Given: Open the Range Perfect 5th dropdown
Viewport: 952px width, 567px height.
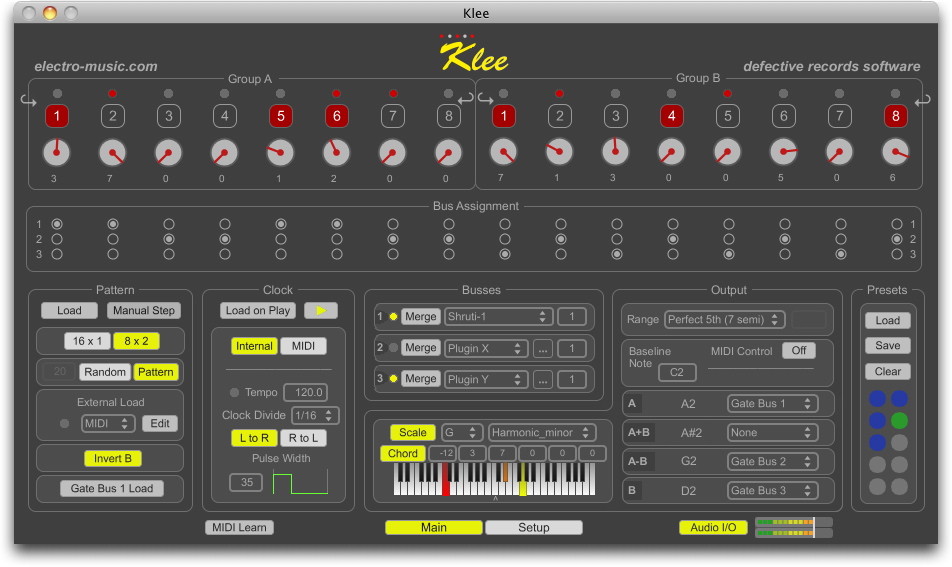Looking at the screenshot, I should click(x=724, y=319).
